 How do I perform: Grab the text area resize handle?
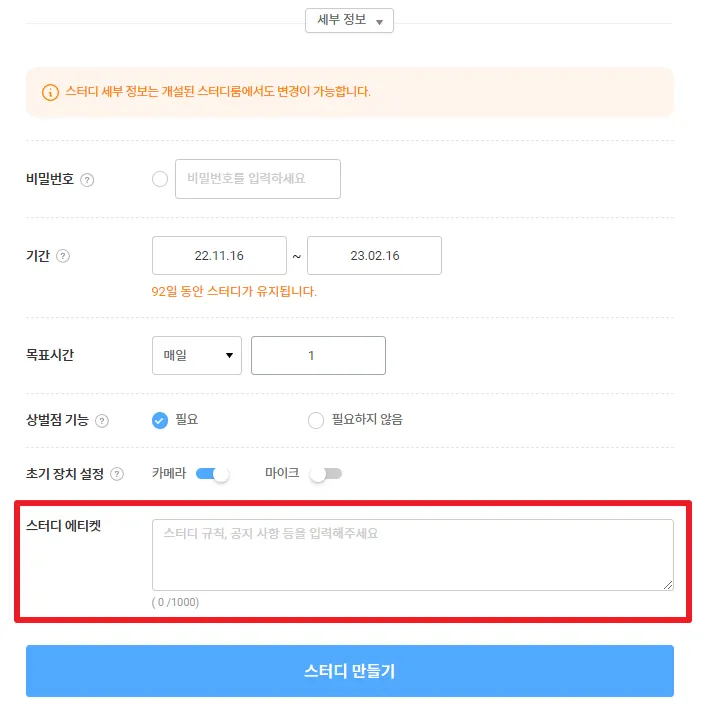coord(668,584)
